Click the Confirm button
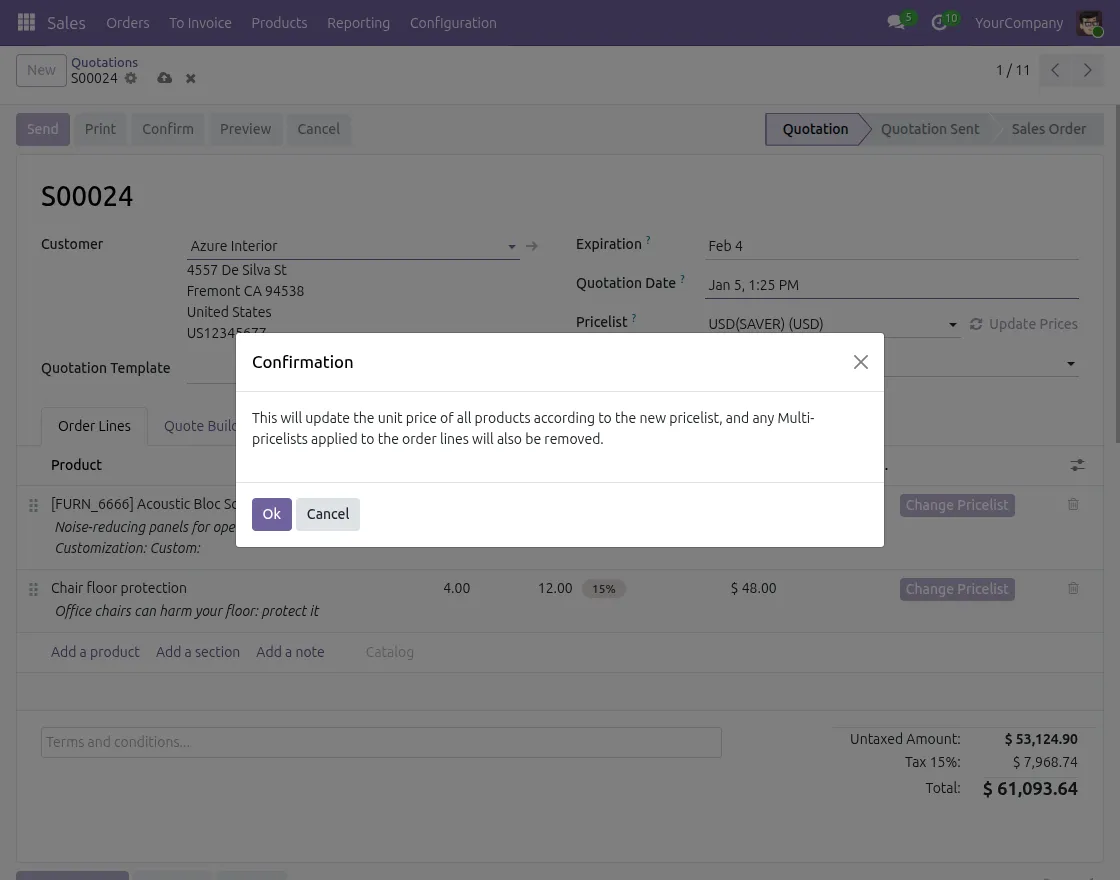Image resolution: width=1120 pixels, height=880 pixels. (x=168, y=129)
